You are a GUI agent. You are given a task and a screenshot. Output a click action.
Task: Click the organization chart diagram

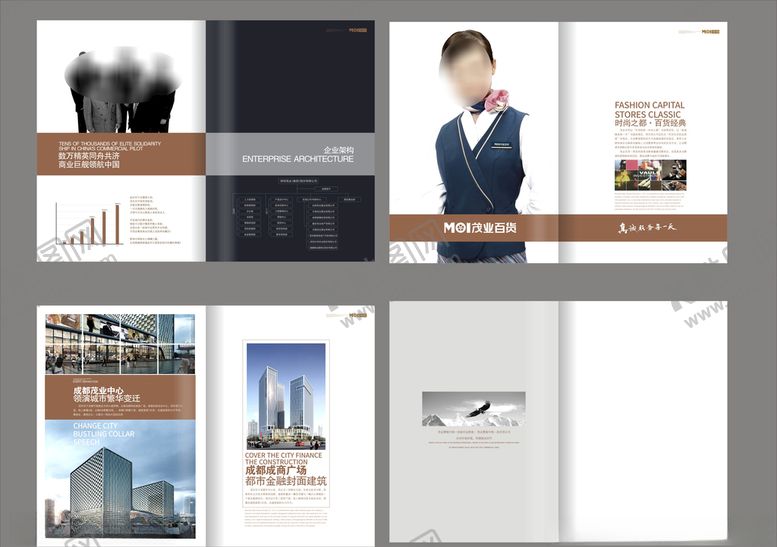290,218
